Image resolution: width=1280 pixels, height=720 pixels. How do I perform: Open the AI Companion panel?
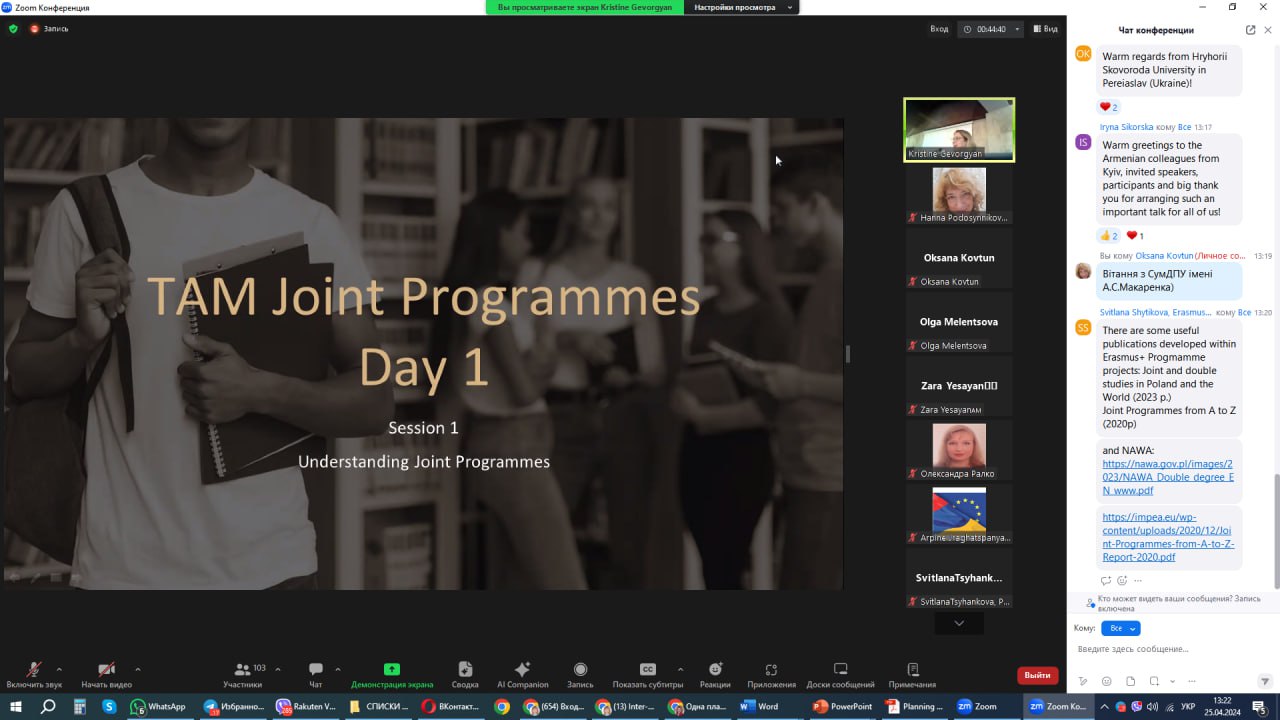pyautogui.click(x=522, y=671)
